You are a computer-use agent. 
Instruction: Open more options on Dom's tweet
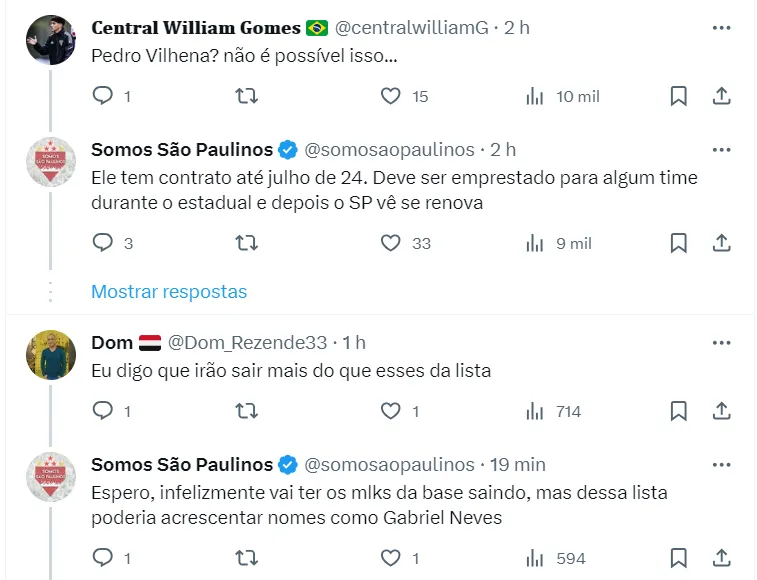721,343
